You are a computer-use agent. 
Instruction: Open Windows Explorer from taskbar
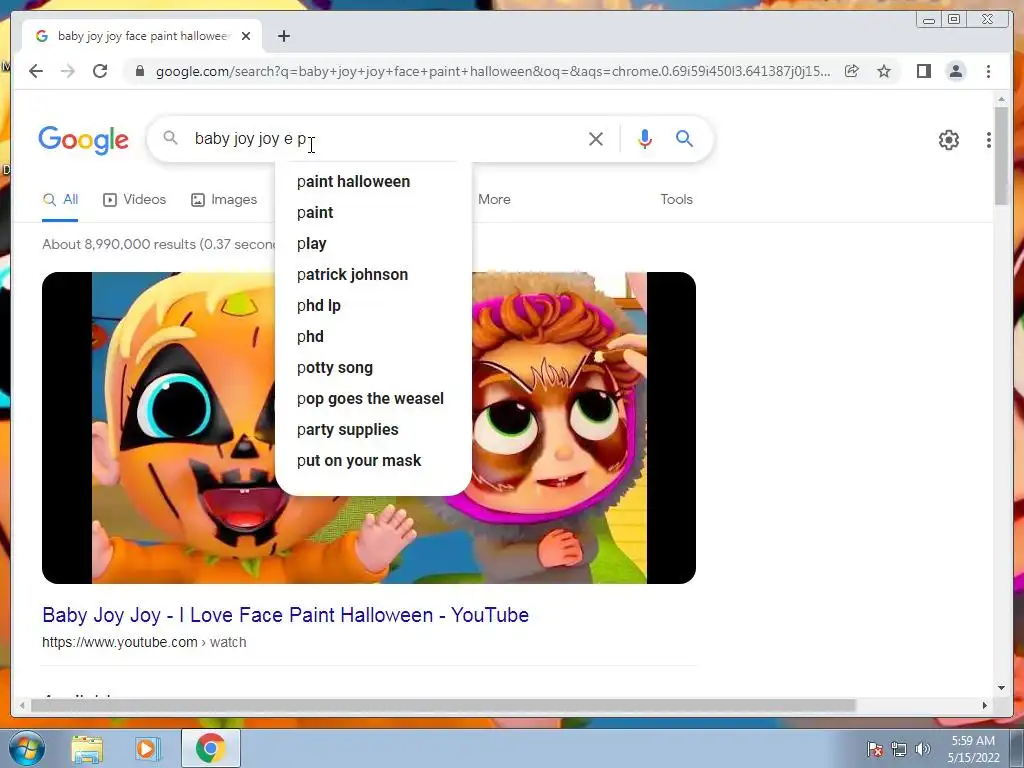(x=88, y=748)
